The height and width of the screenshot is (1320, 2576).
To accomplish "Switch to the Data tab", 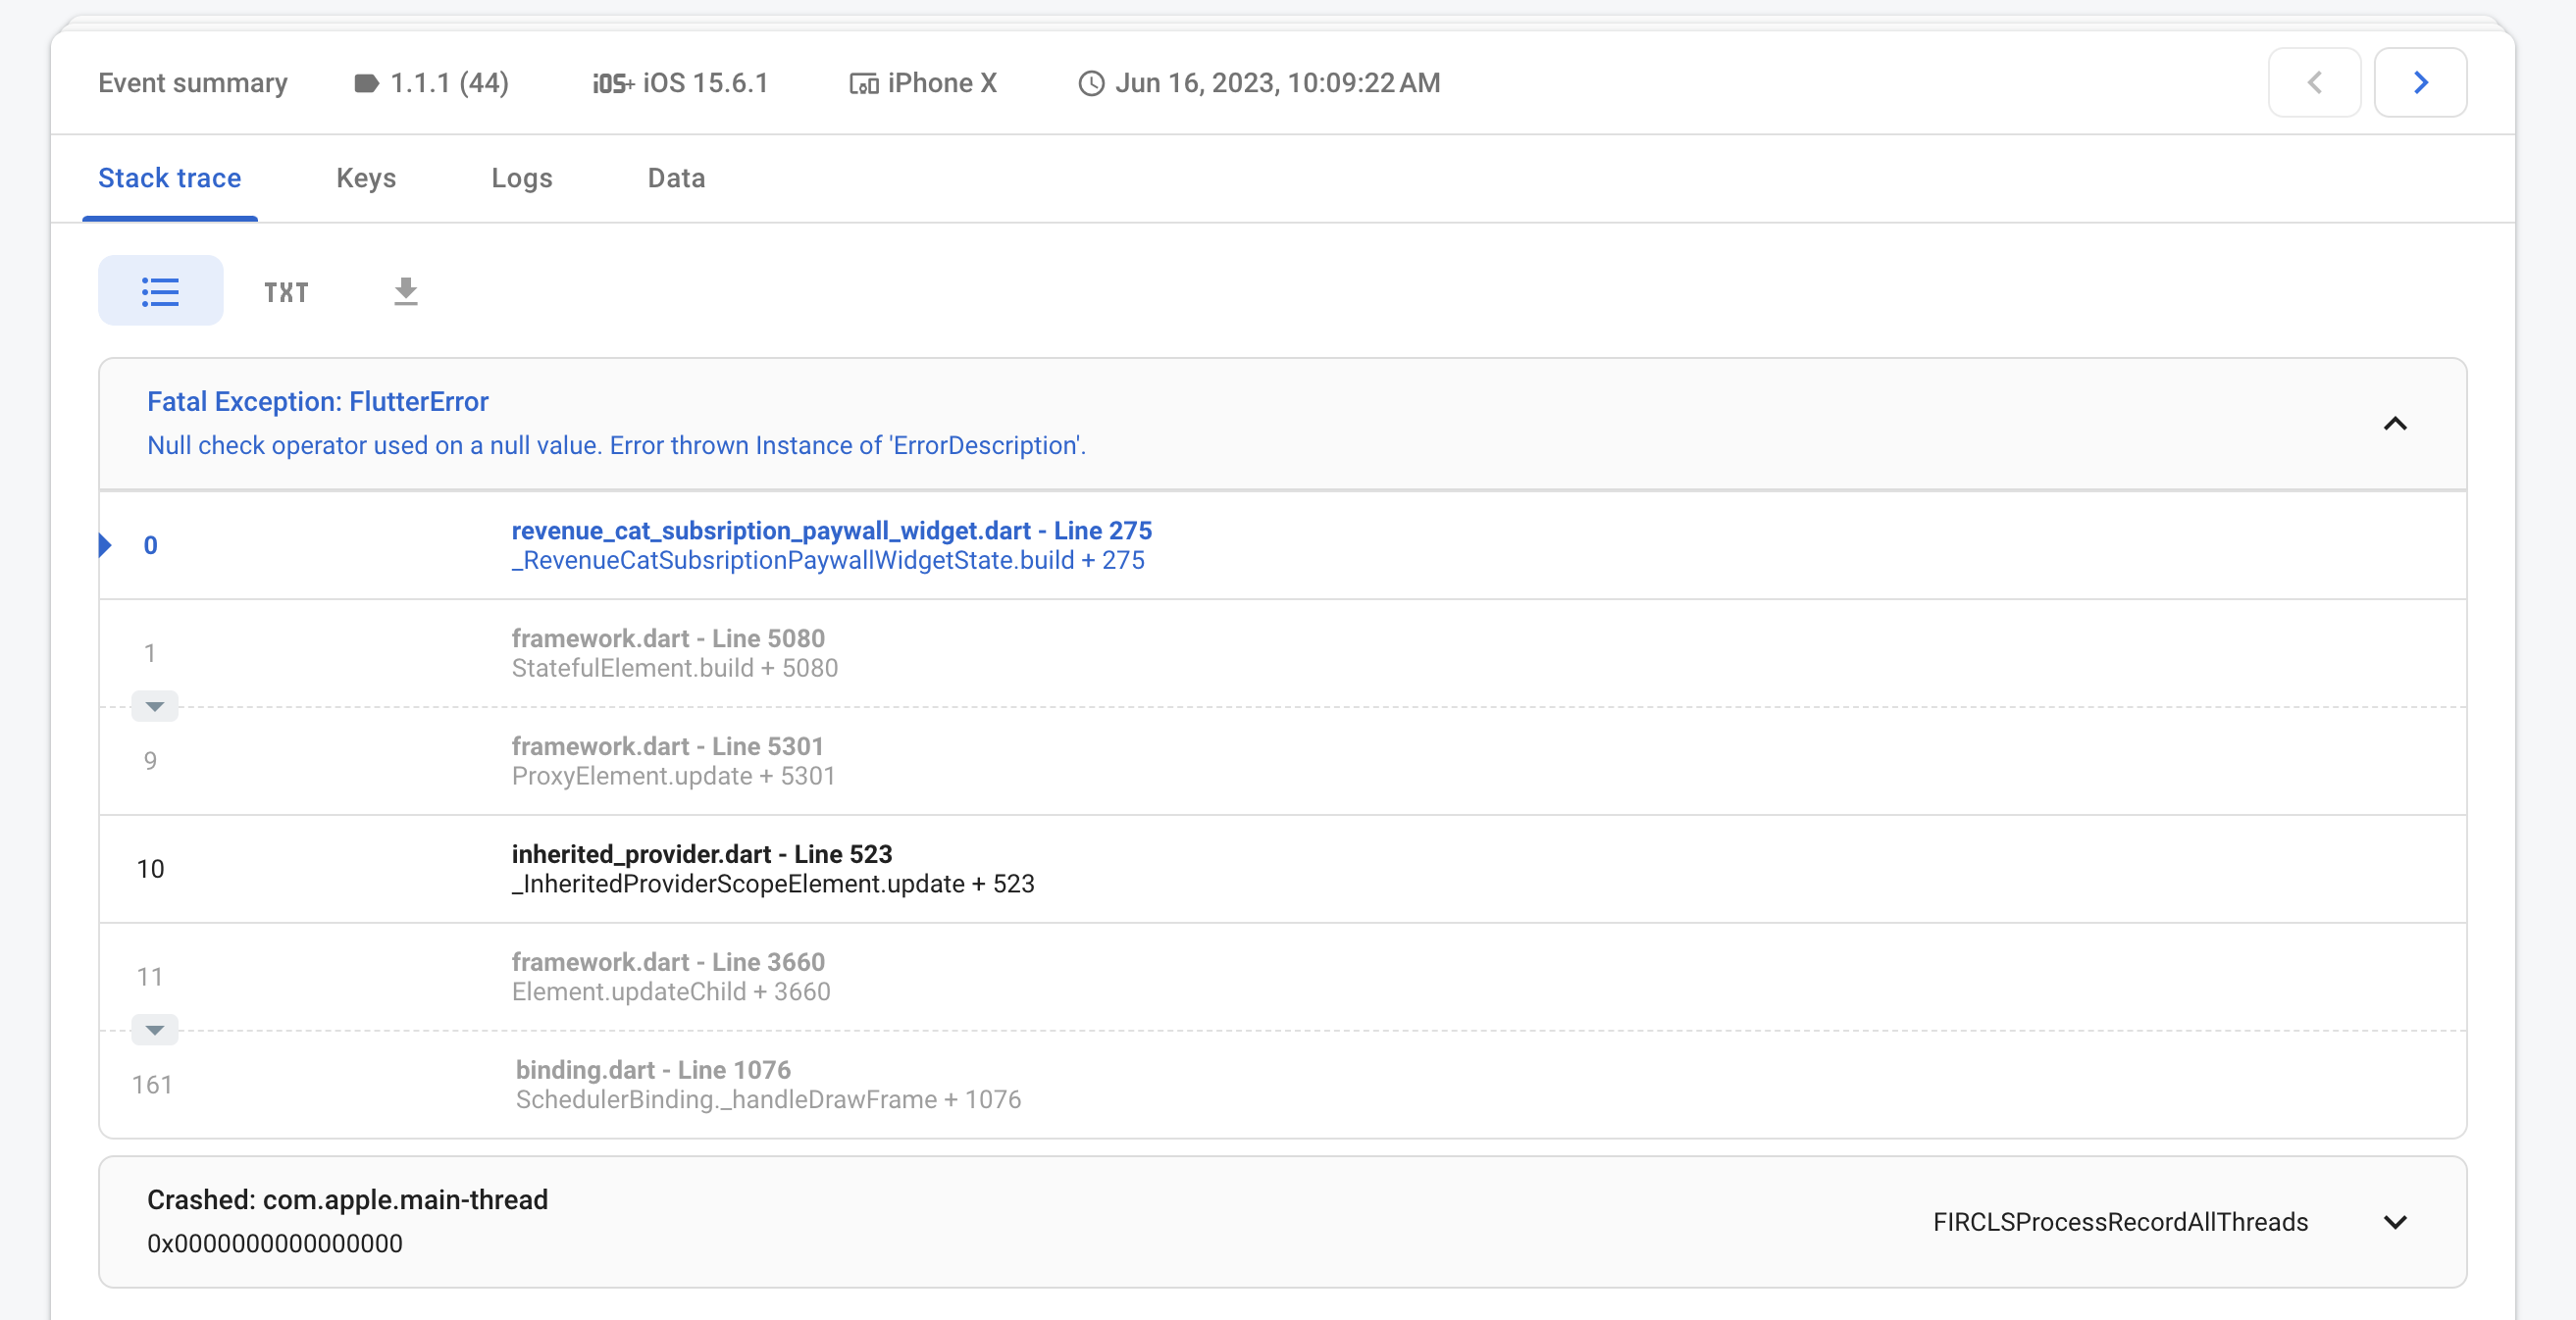I will 676,178.
